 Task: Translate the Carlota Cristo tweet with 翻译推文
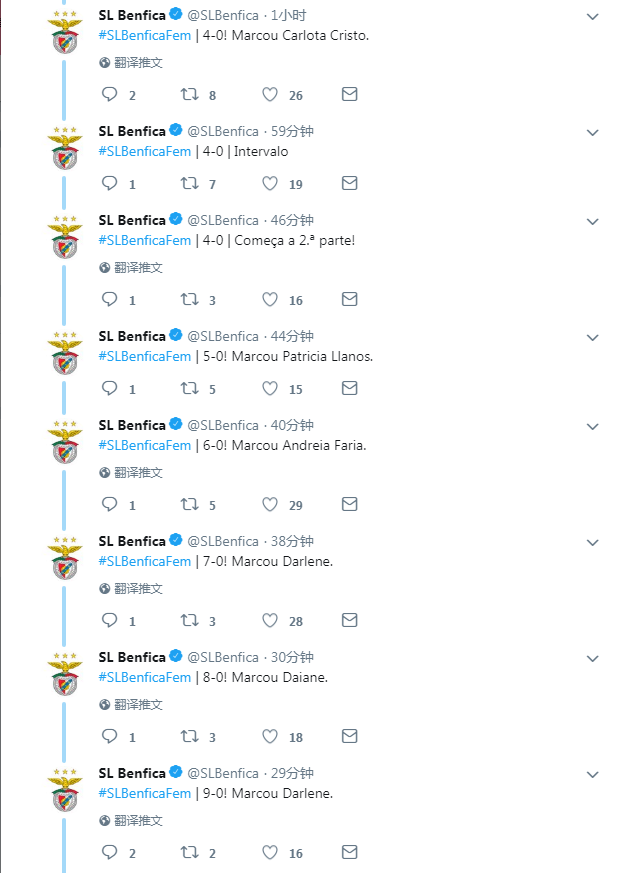[x=131, y=62]
